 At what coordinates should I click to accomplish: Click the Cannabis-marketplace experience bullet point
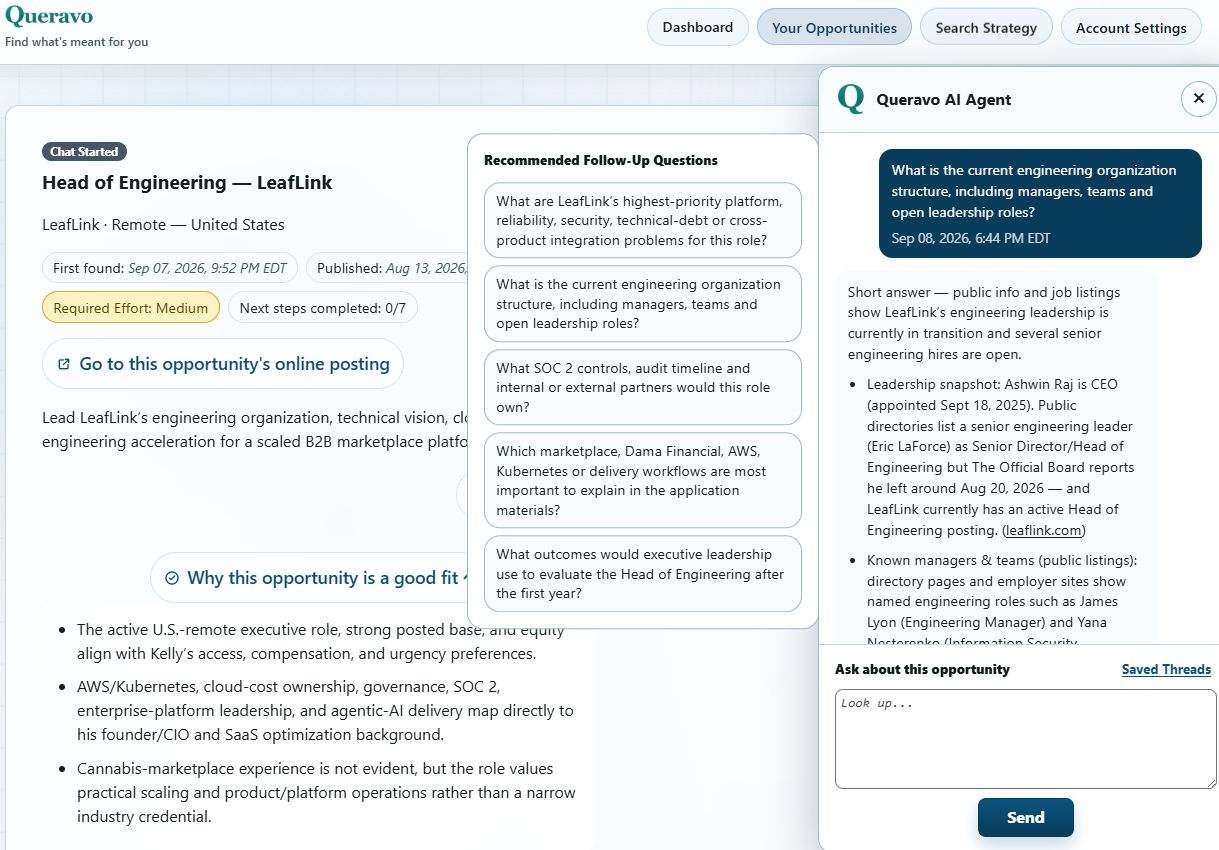(x=326, y=792)
